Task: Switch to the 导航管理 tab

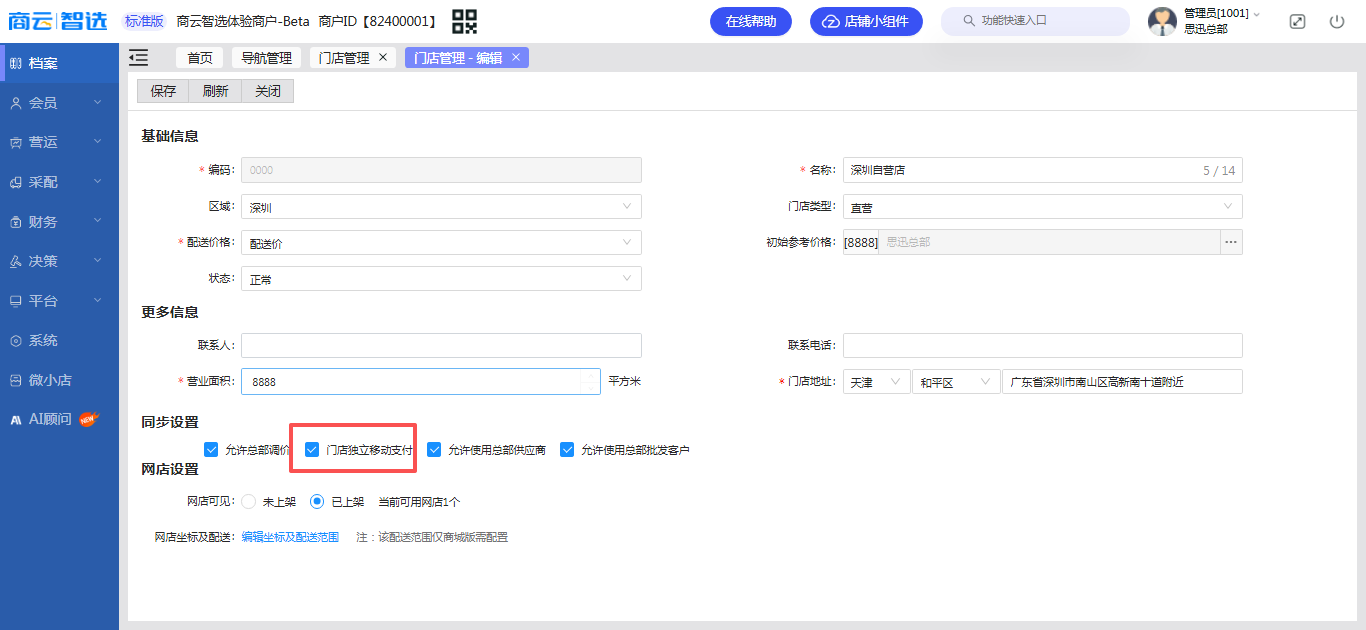Action: (x=266, y=58)
